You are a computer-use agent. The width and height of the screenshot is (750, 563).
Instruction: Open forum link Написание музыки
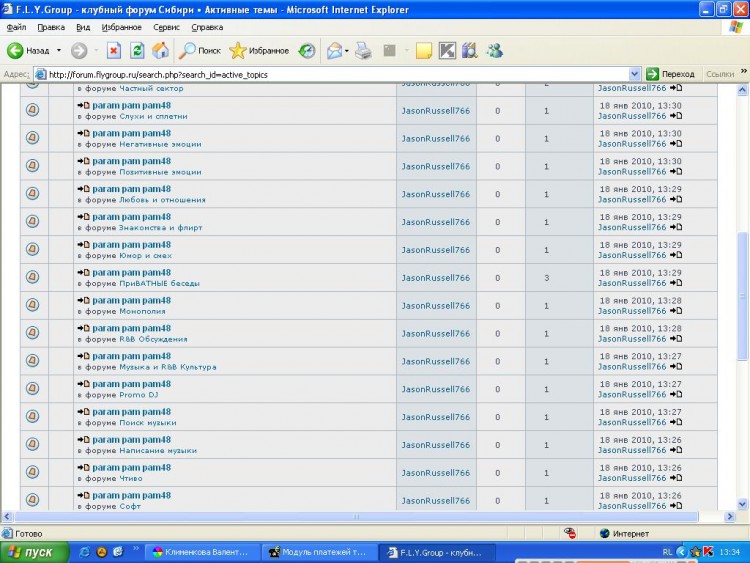158,451
